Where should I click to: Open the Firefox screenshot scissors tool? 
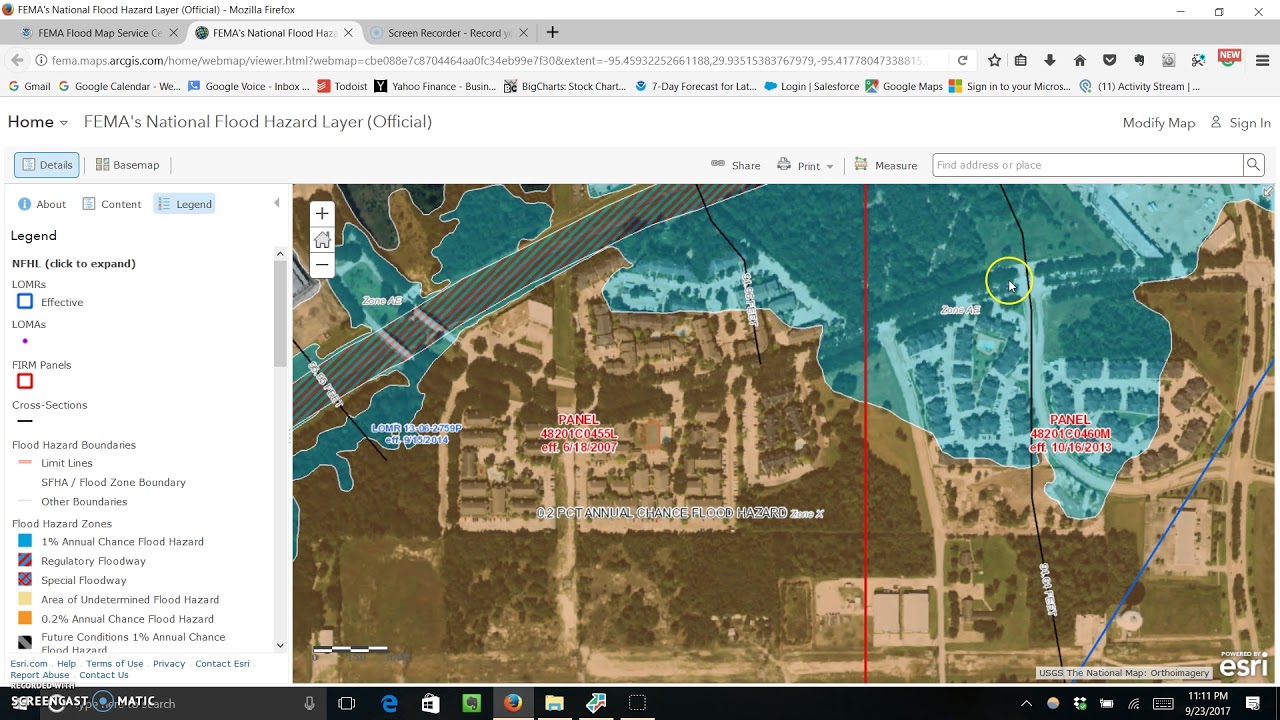[1199, 60]
